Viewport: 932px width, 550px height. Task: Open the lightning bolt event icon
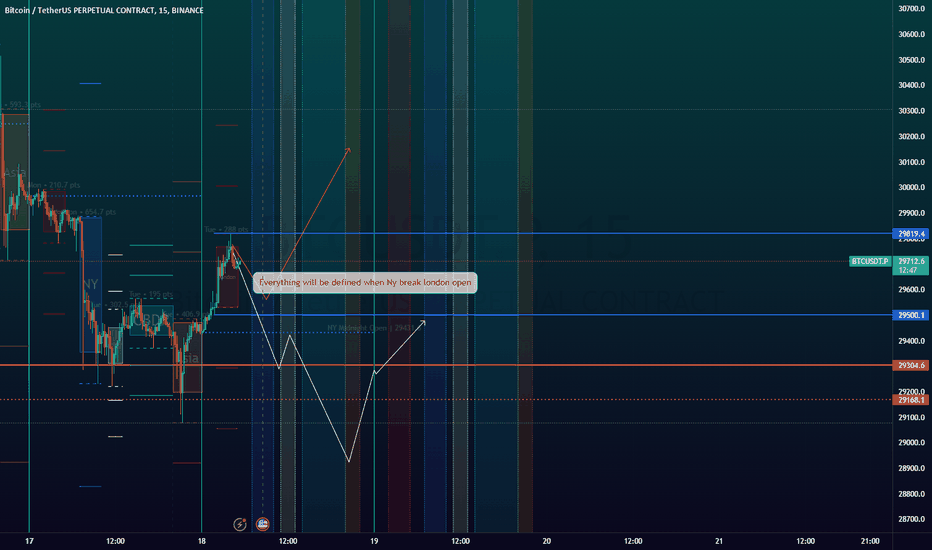[240, 524]
